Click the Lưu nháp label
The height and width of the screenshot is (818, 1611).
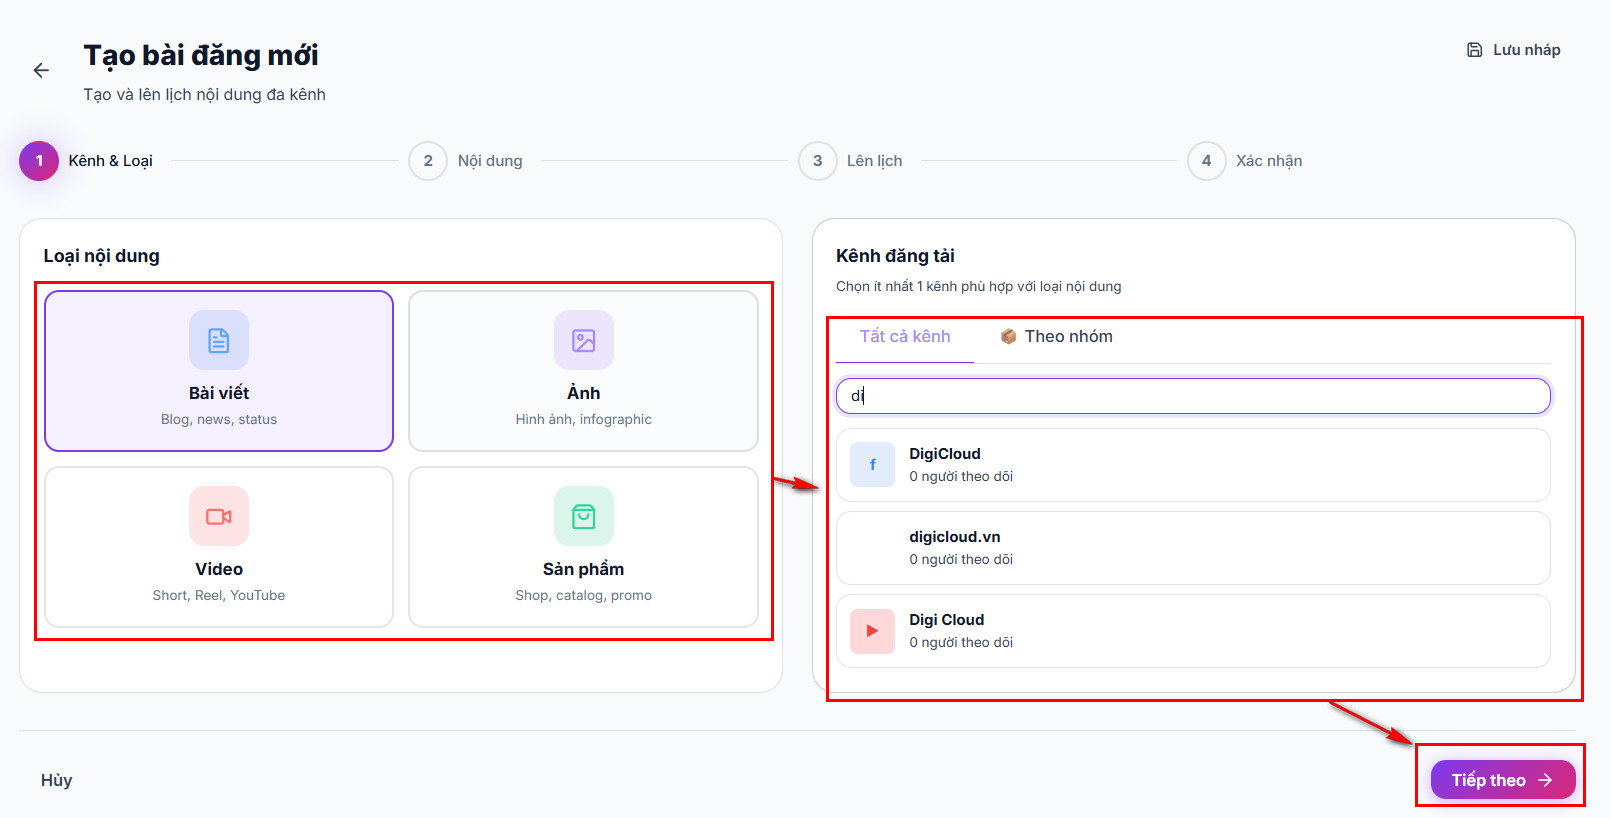click(1527, 50)
